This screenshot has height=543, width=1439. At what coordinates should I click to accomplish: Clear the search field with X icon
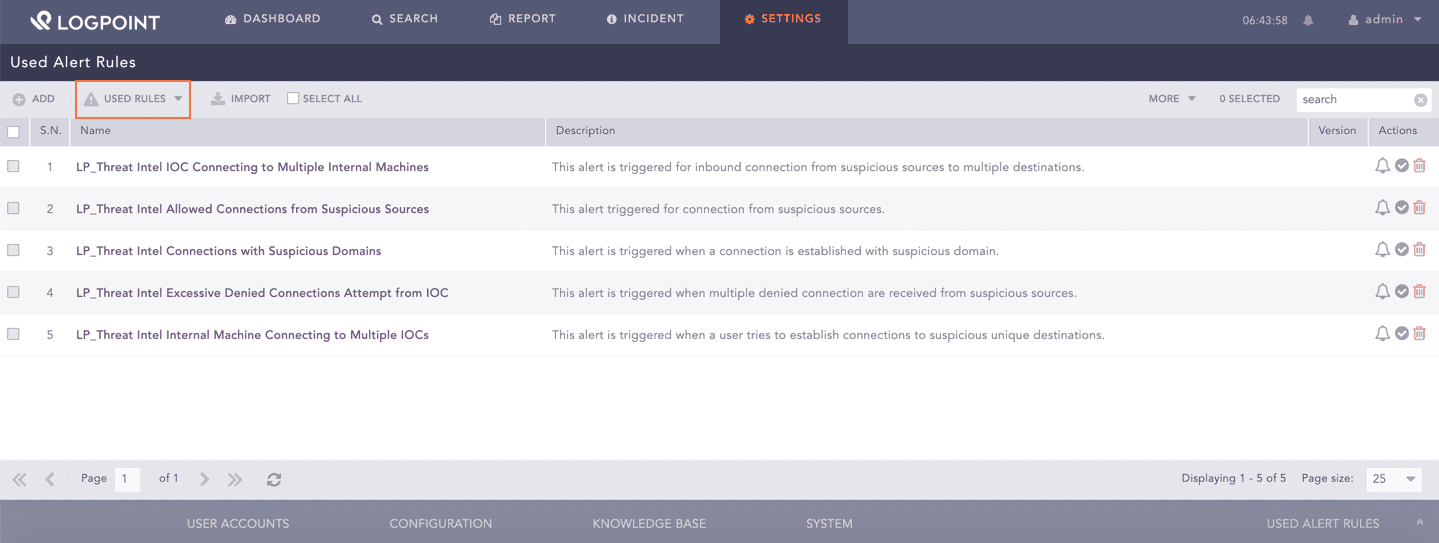click(x=1420, y=100)
